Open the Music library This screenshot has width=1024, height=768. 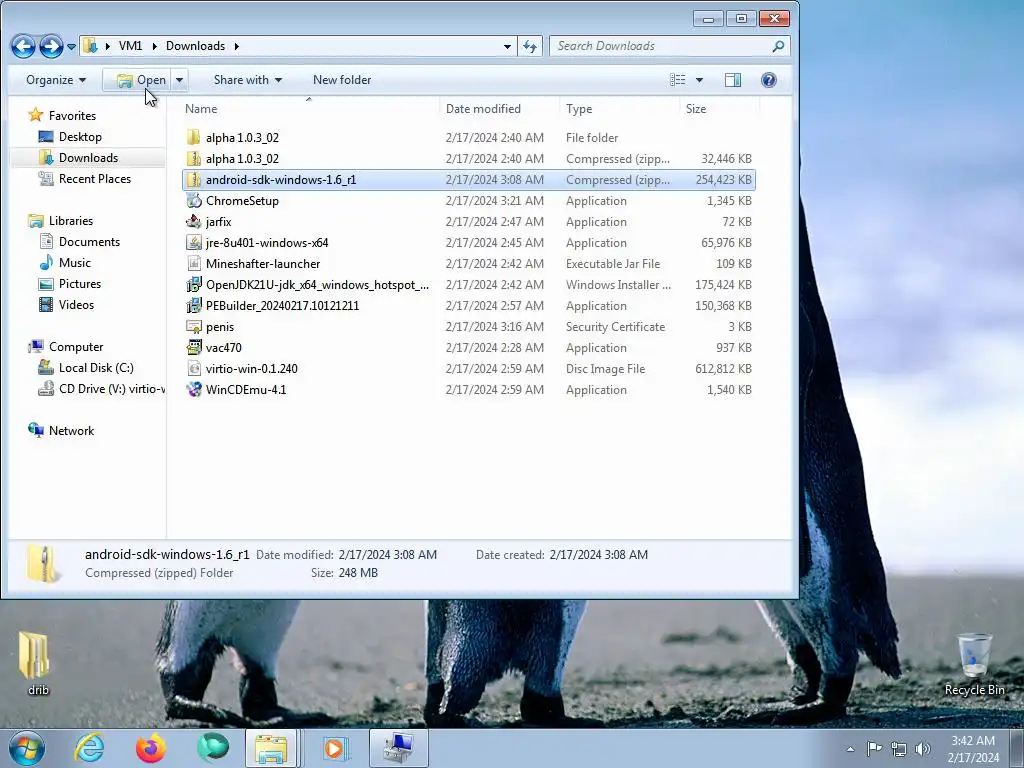[x=74, y=263]
